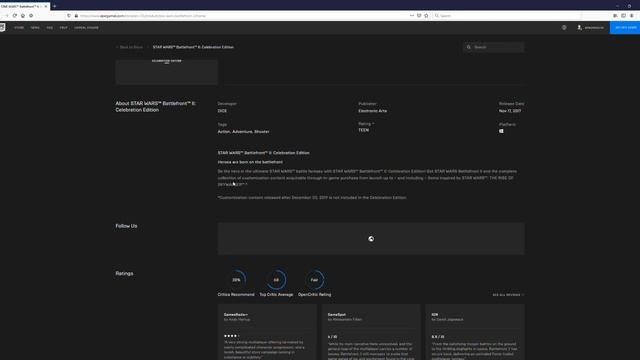Open the FAQ menu item
The width and height of the screenshot is (640, 360).
click(50, 28)
